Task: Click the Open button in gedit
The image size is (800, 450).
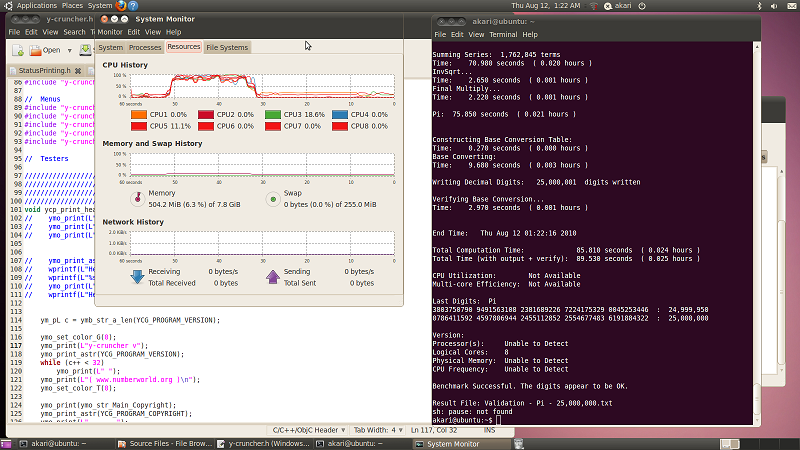Action: coord(45,49)
